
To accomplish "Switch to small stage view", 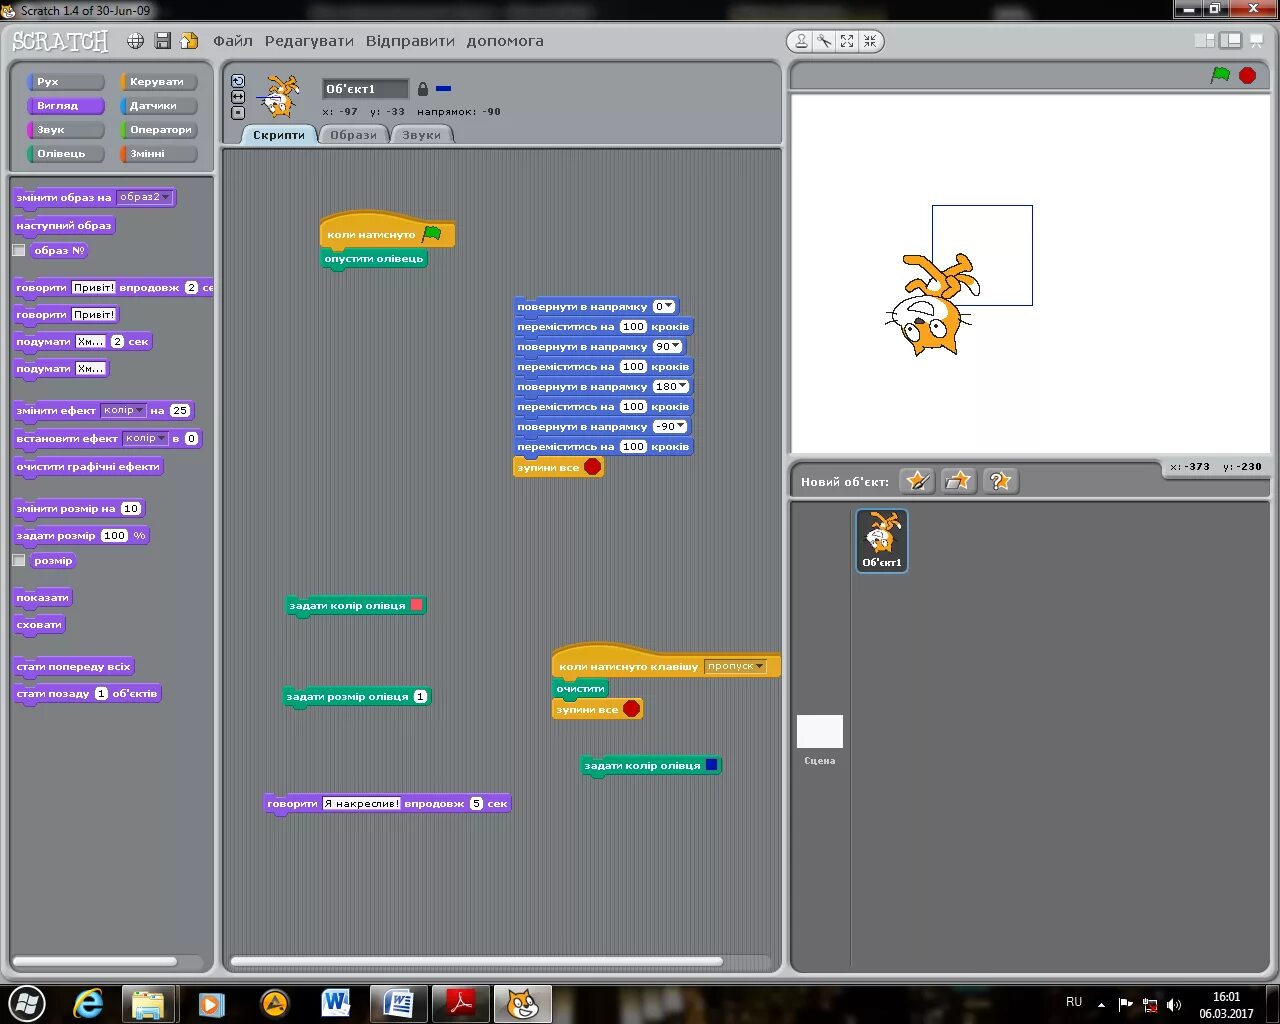I will (1205, 41).
